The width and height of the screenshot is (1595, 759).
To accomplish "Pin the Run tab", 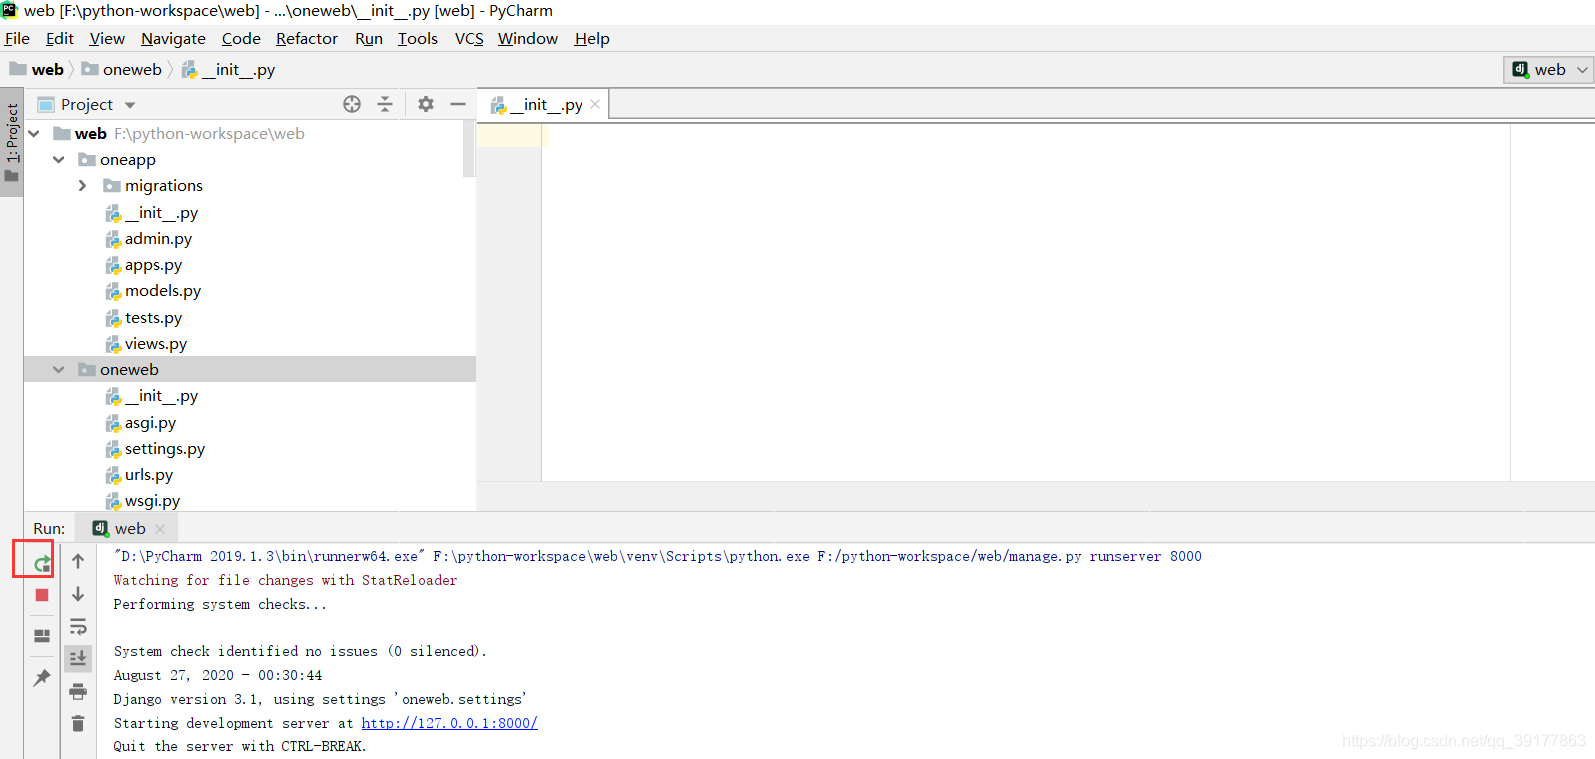I will coord(42,678).
